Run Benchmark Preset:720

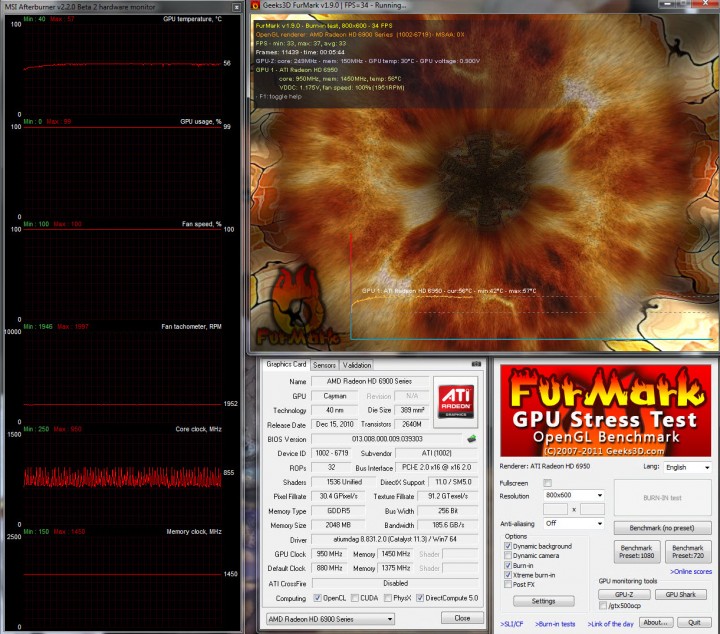click(x=688, y=552)
